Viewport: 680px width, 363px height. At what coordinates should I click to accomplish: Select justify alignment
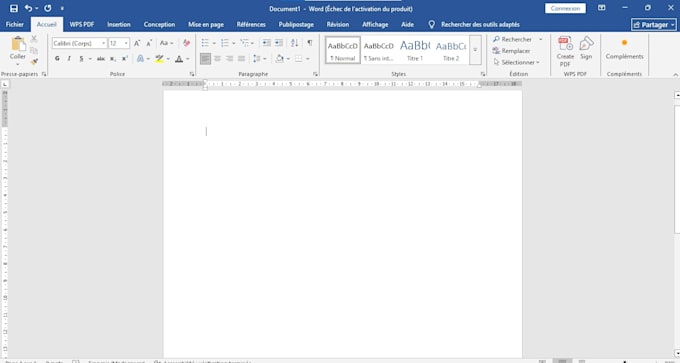242,59
